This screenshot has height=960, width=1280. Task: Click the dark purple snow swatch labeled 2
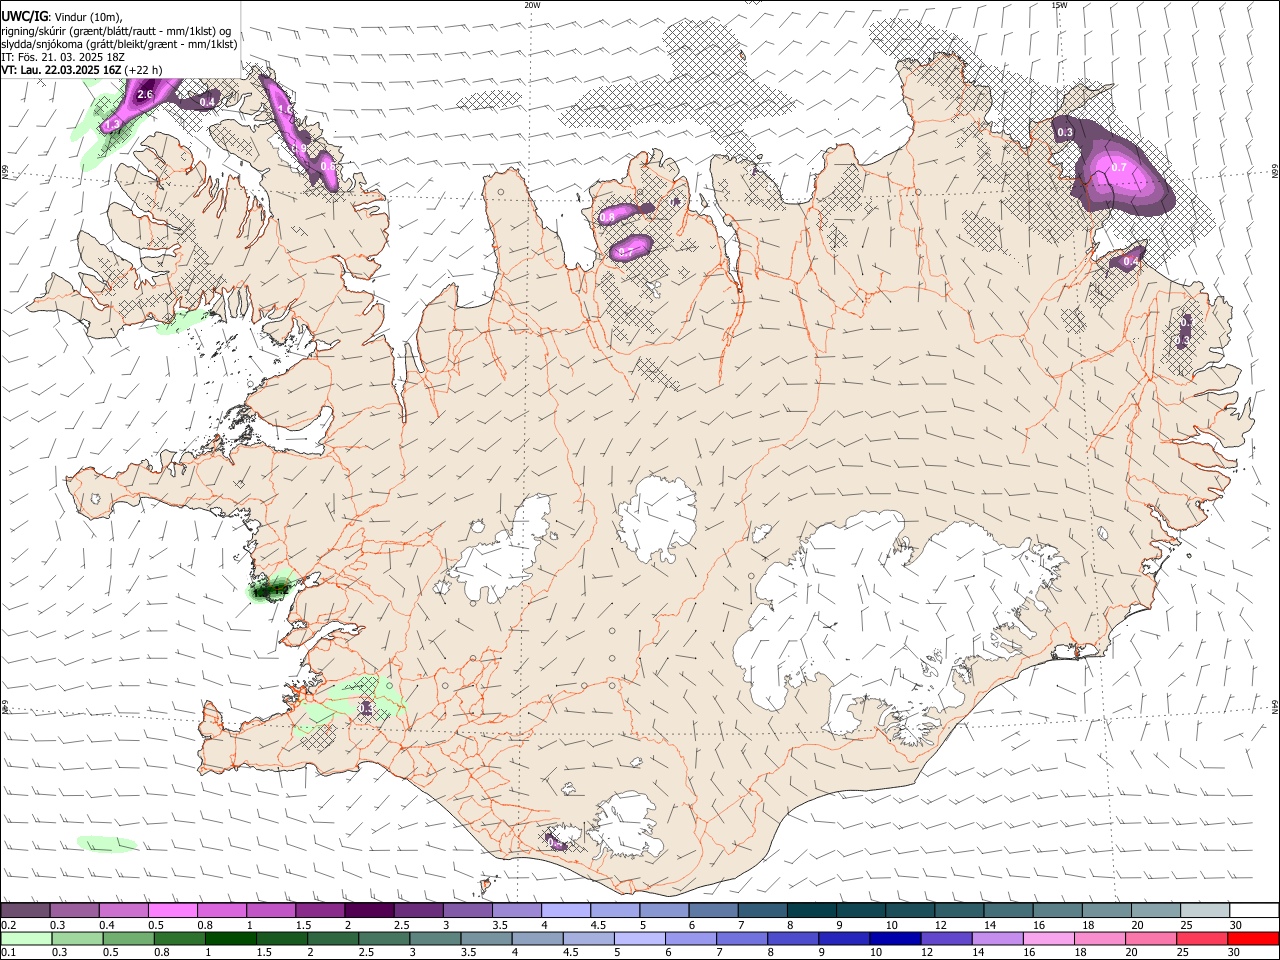(x=369, y=911)
